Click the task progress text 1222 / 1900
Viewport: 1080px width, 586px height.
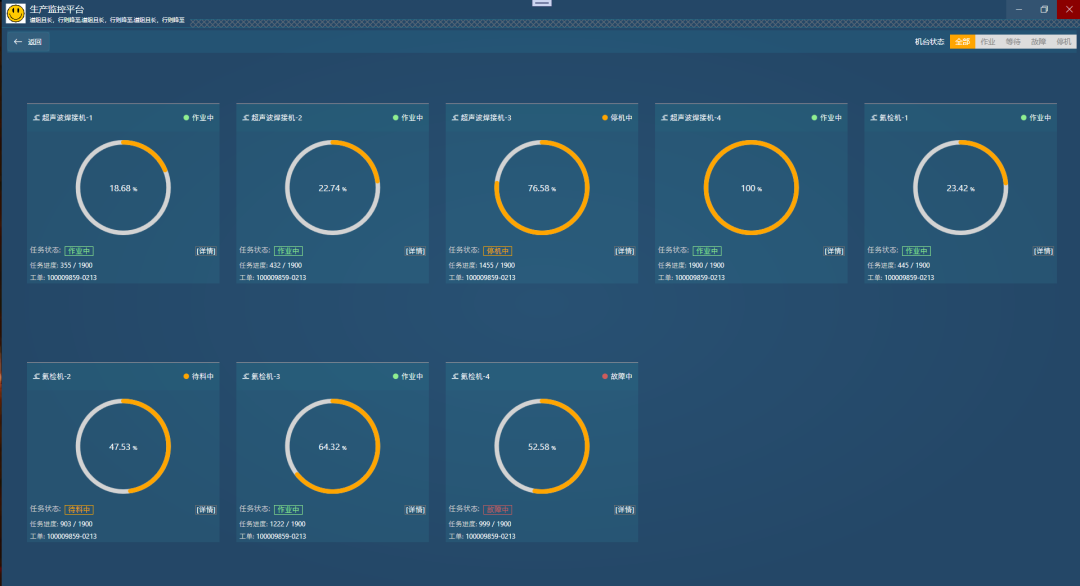(x=287, y=524)
